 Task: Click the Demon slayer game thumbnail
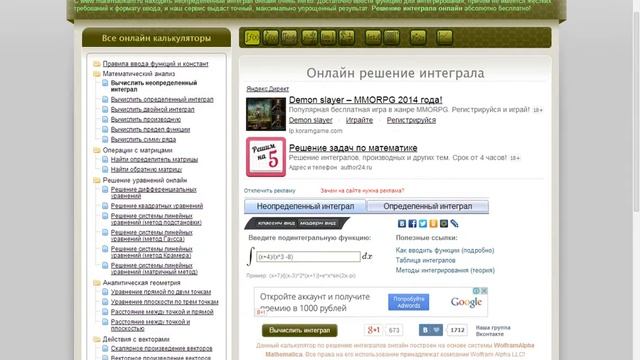click(x=266, y=114)
